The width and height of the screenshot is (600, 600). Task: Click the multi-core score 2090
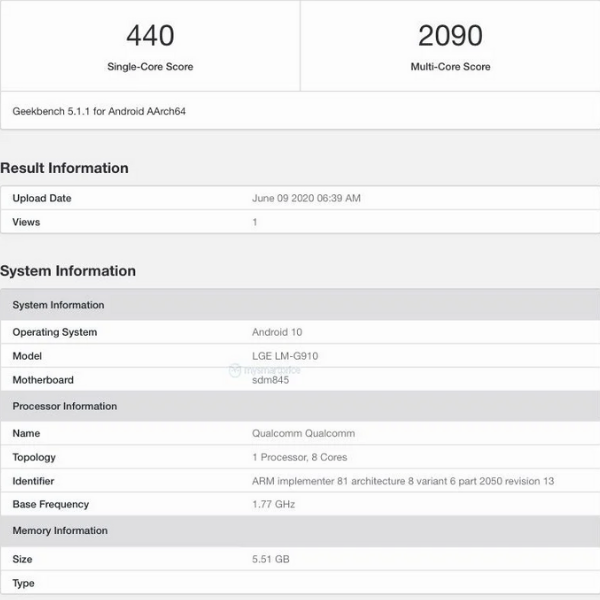click(450, 36)
